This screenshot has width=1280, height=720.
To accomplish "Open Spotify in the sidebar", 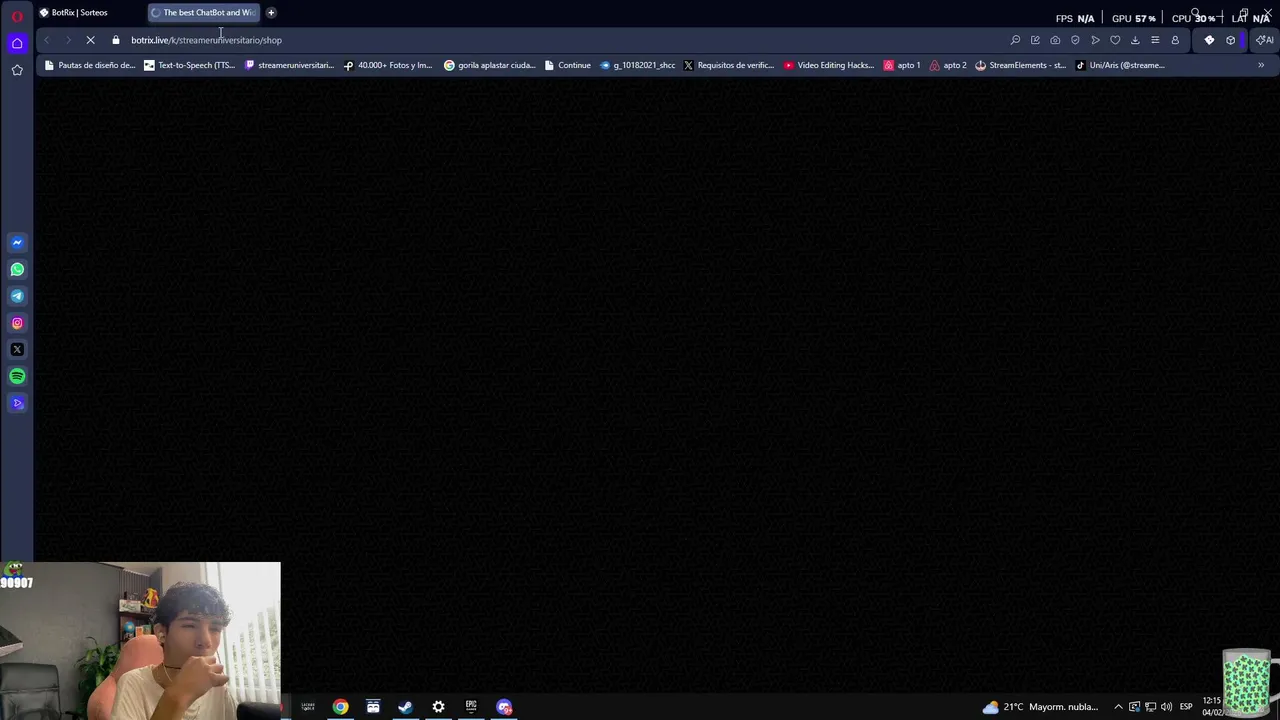I will coord(17,376).
